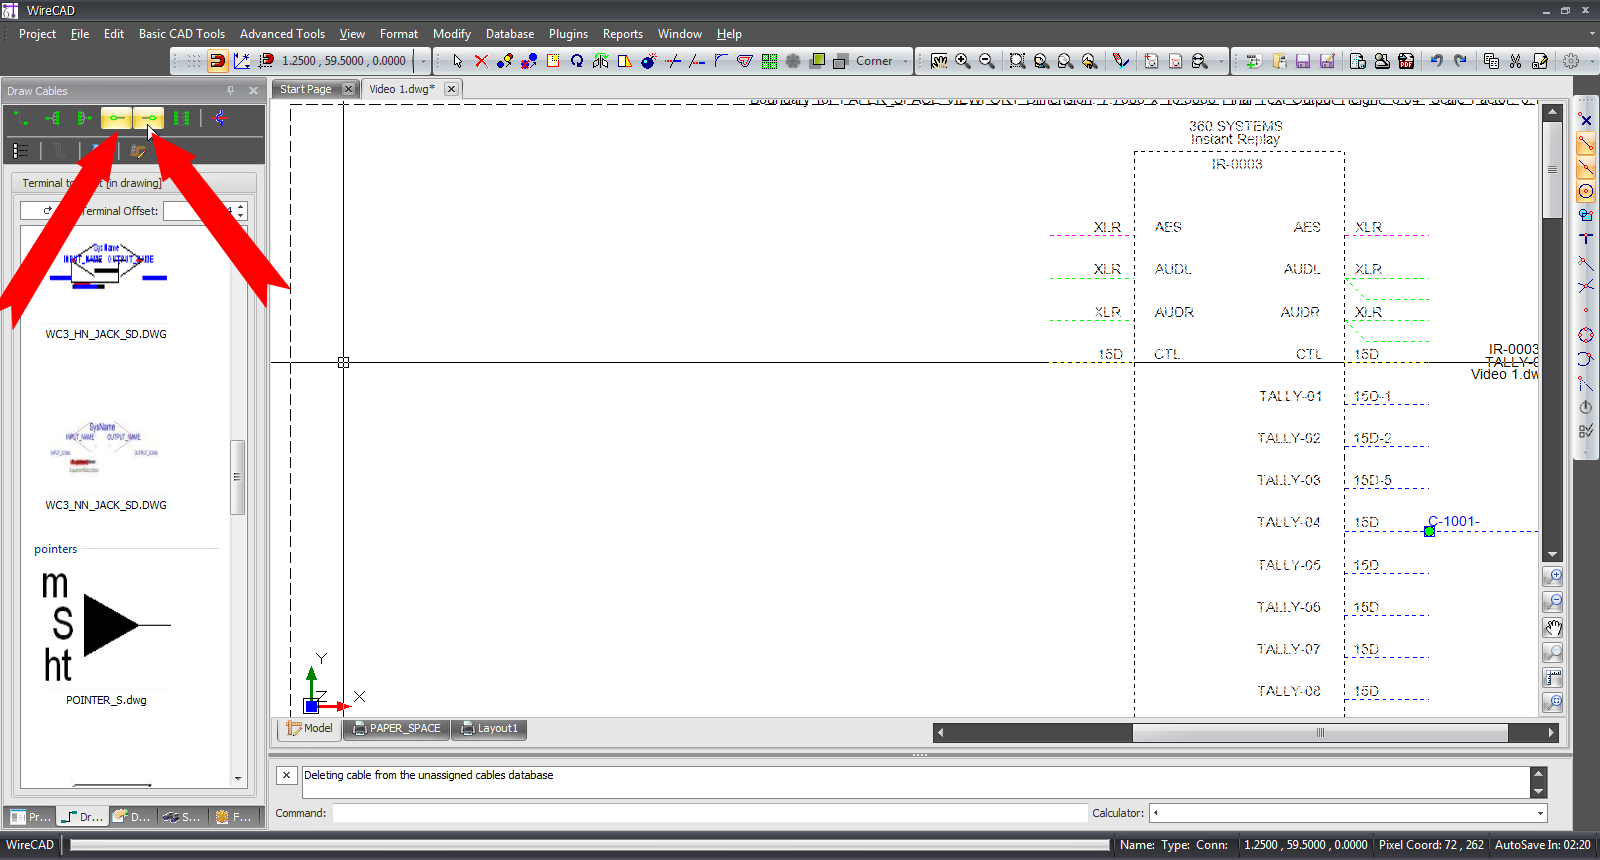This screenshot has height=860, width=1600.
Task: Open the Basic CAD Tools menu
Action: click(182, 34)
